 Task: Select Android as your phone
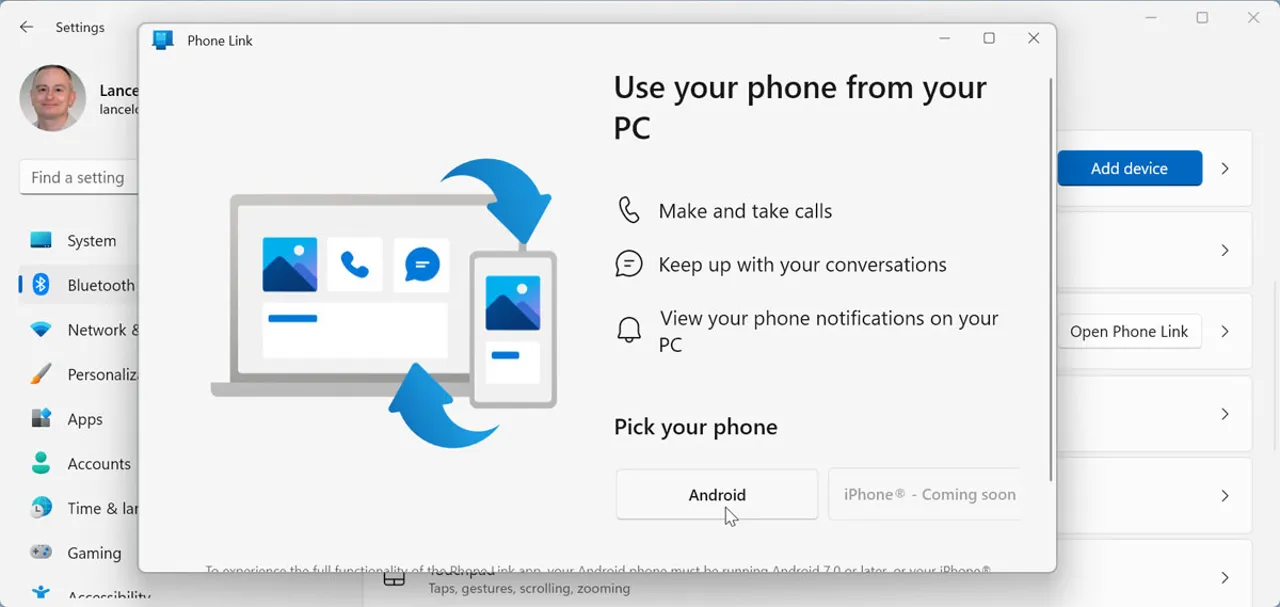pyautogui.click(x=716, y=494)
